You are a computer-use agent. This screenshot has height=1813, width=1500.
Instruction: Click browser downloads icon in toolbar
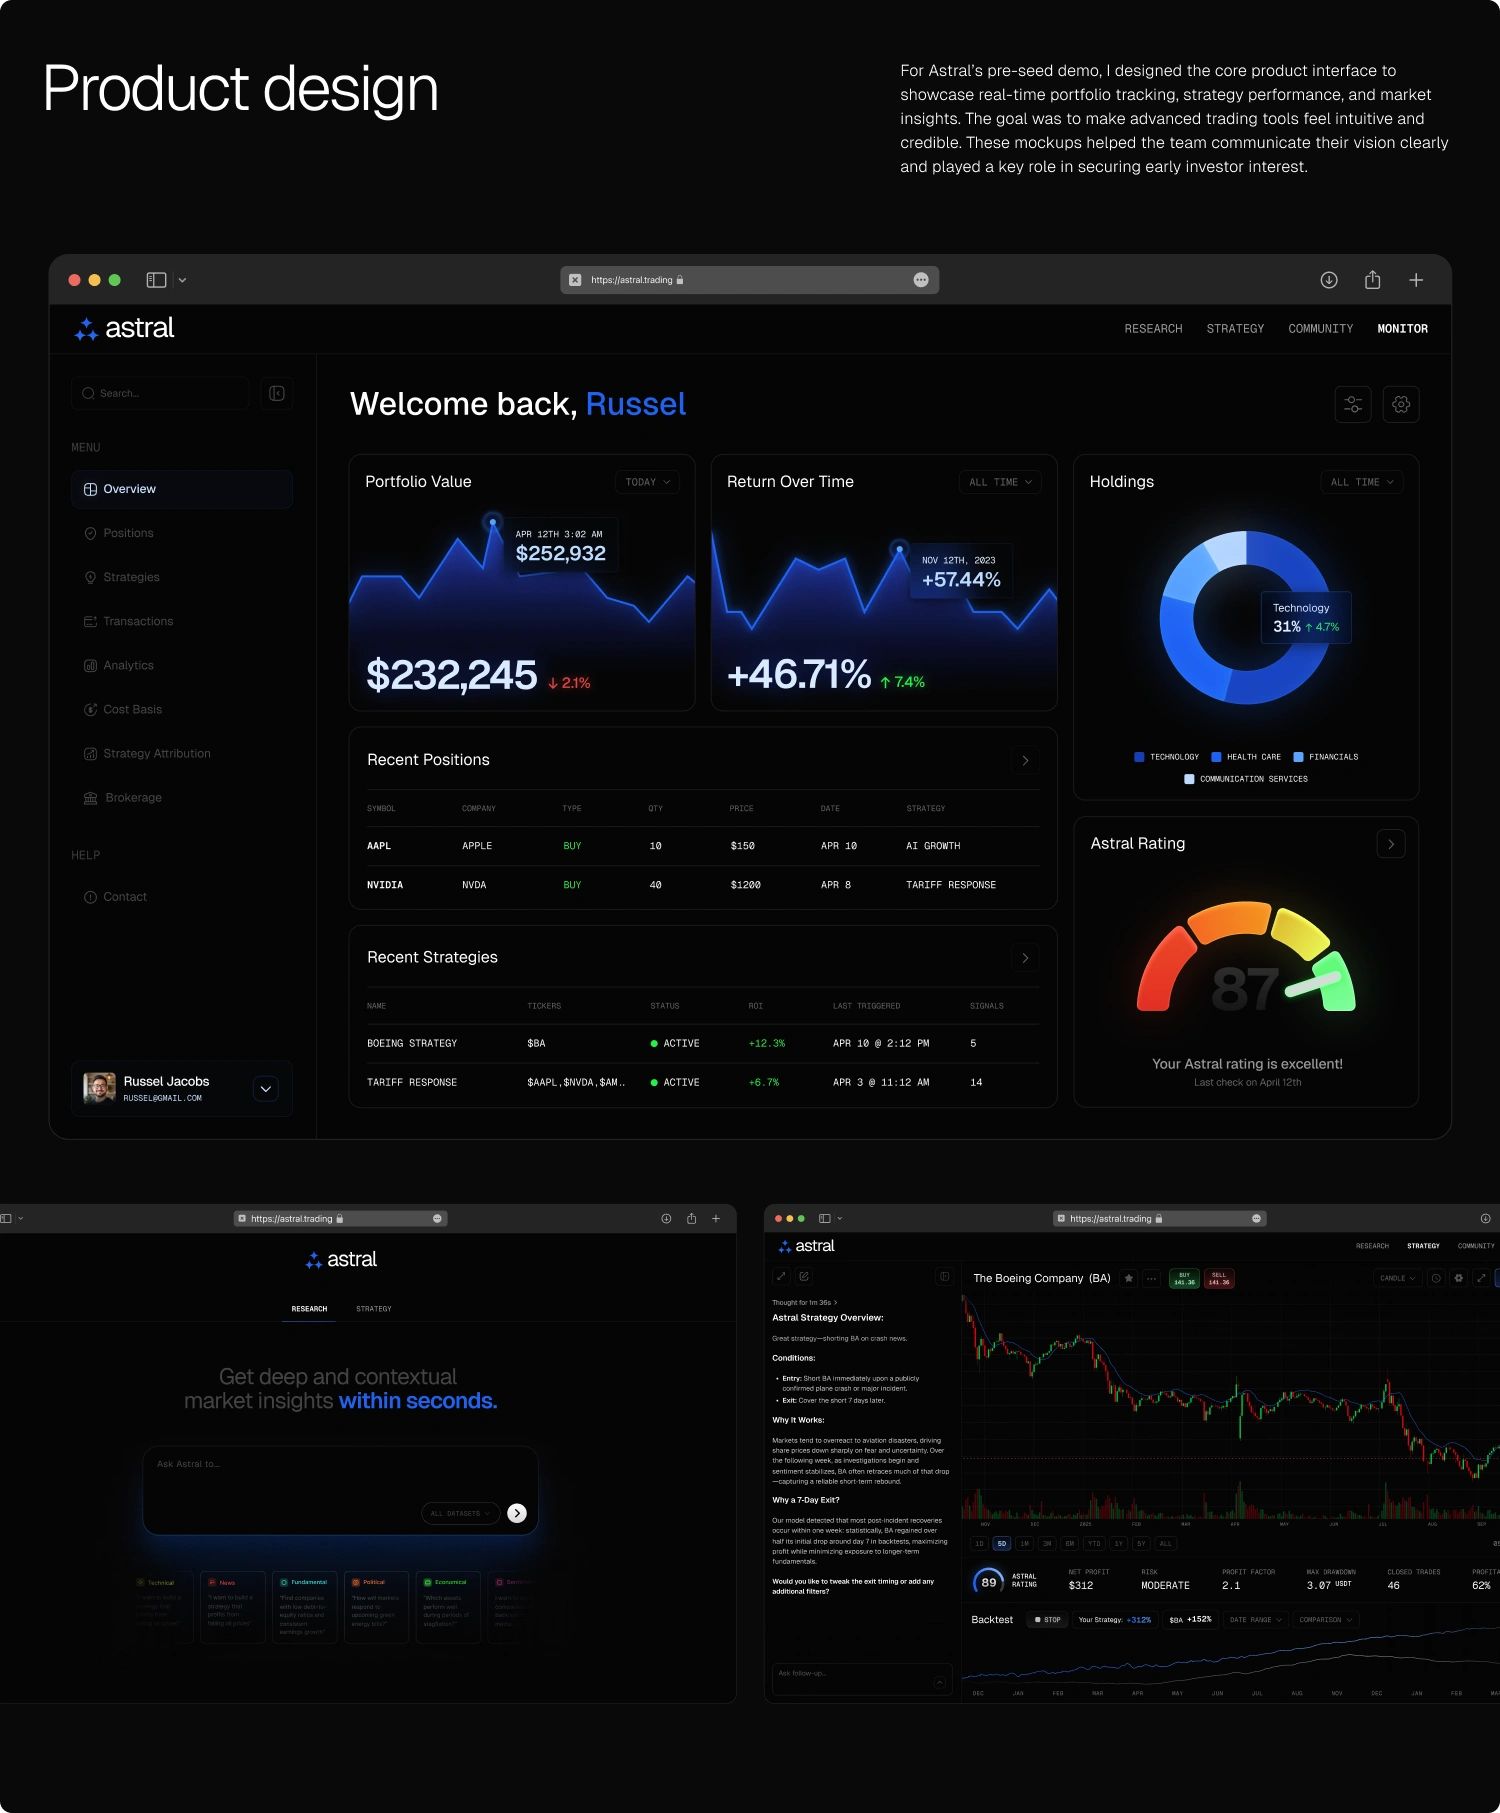pyautogui.click(x=1329, y=280)
